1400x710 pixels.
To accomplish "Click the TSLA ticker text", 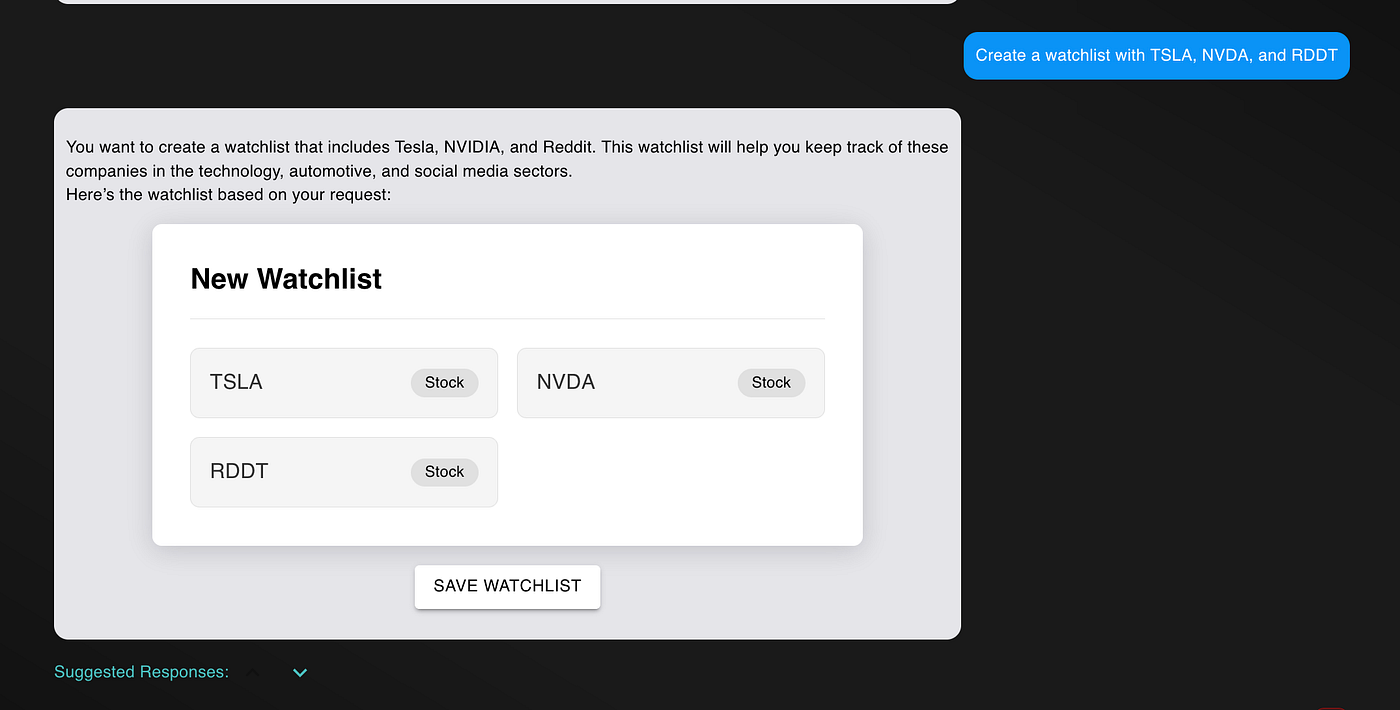I will pos(236,382).
